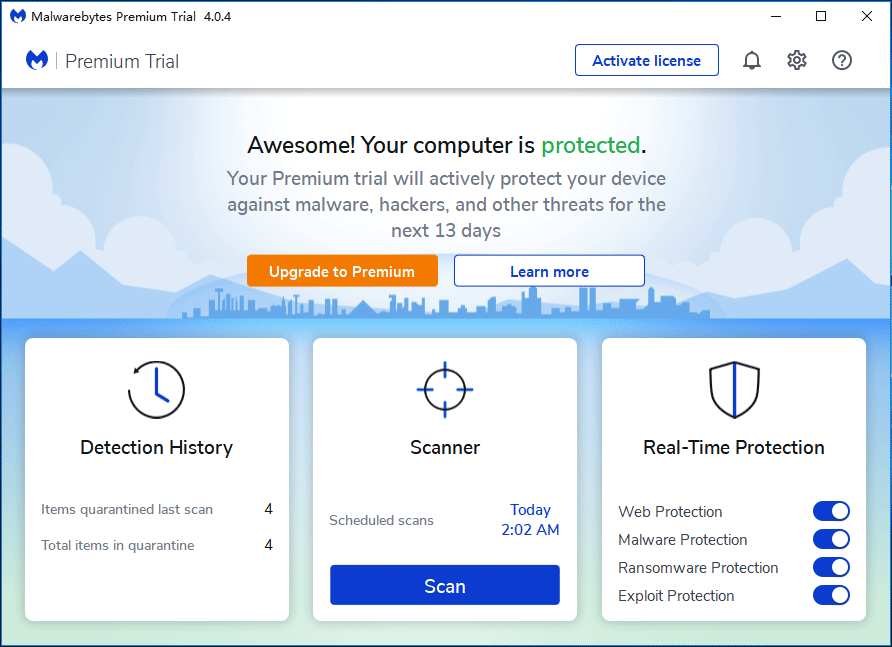Turn off Malware Protection switch
This screenshot has width=892, height=647.
pyautogui.click(x=830, y=540)
